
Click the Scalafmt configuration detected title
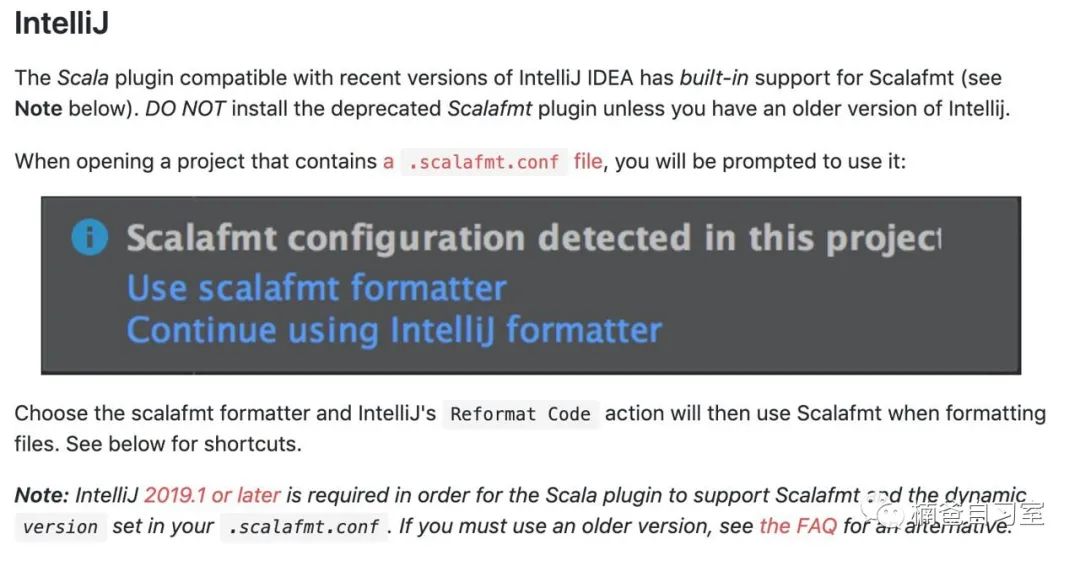[534, 238]
